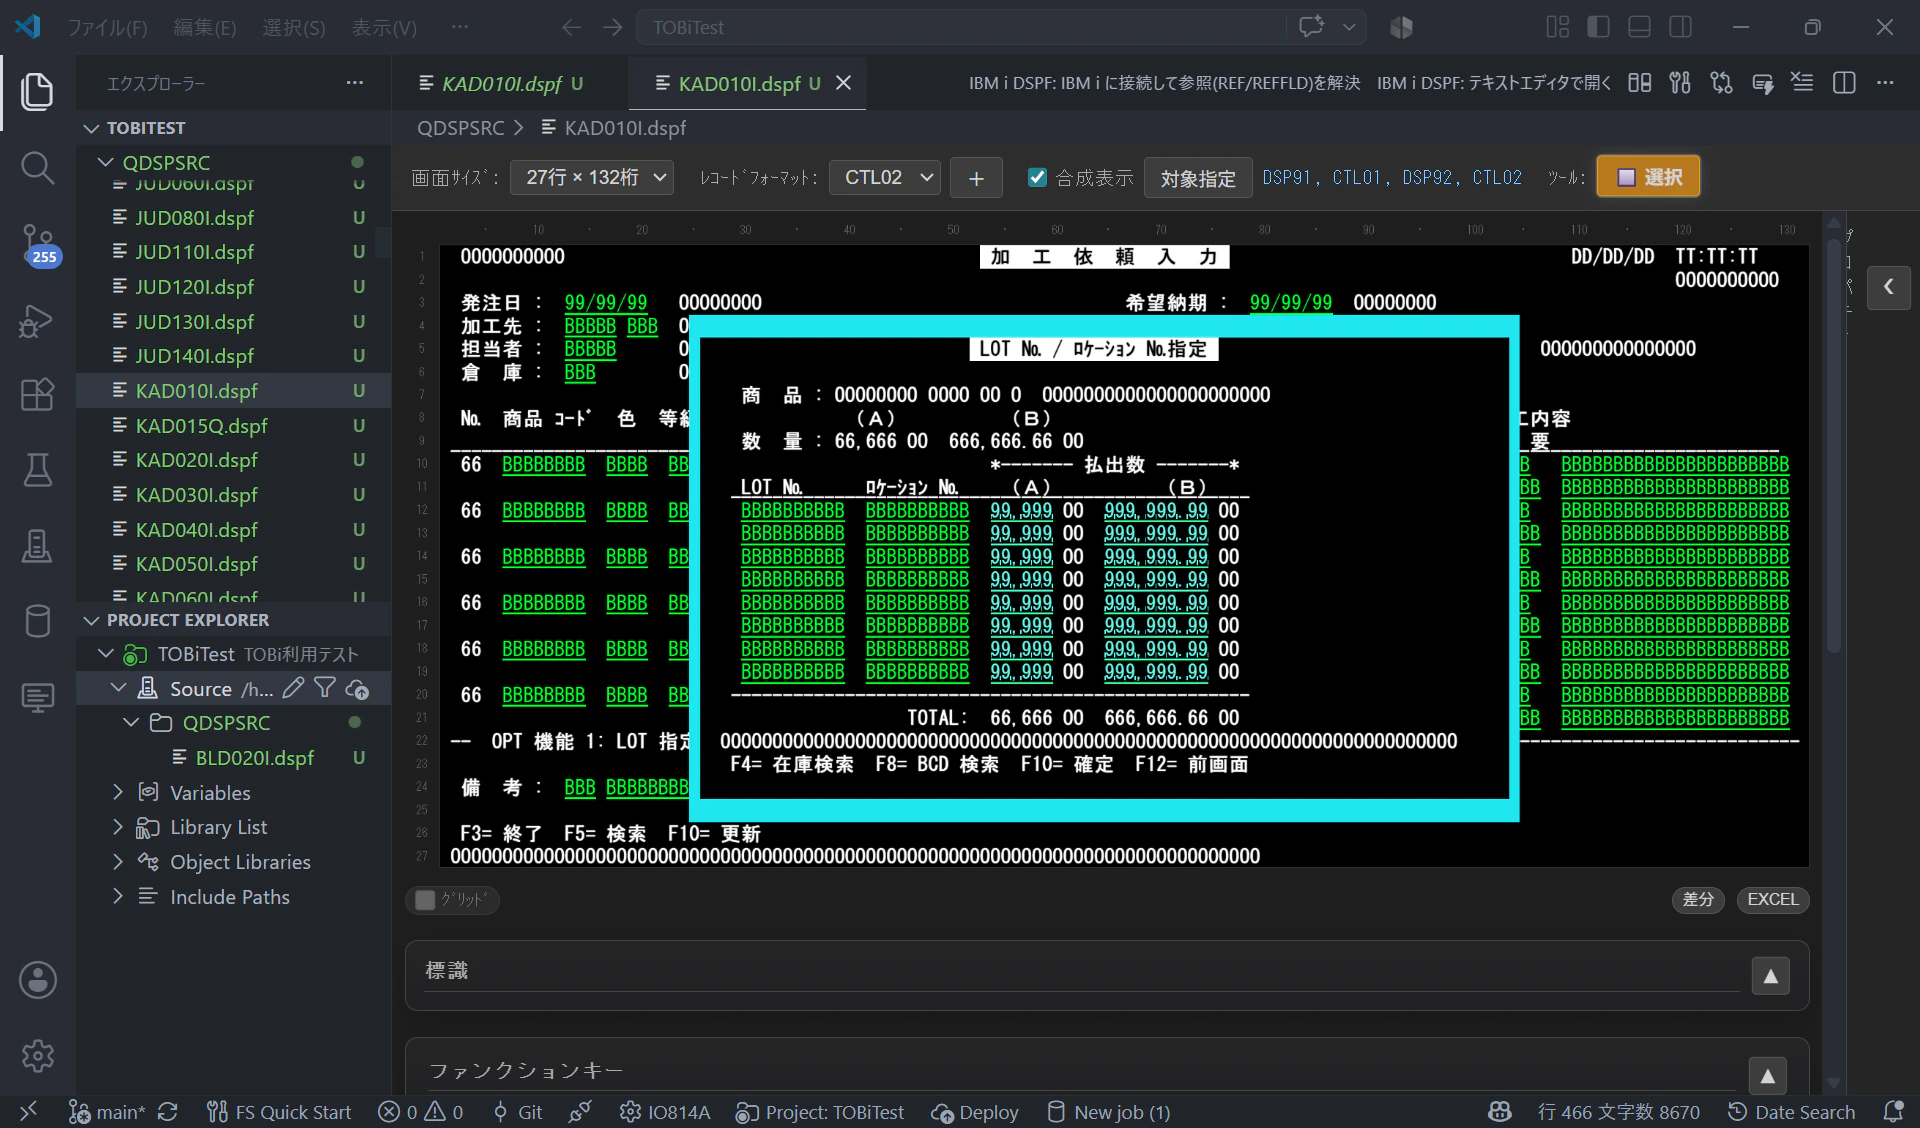Toggle the 選択 selection tool
The width and height of the screenshot is (1920, 1128).
(1648, 177)
